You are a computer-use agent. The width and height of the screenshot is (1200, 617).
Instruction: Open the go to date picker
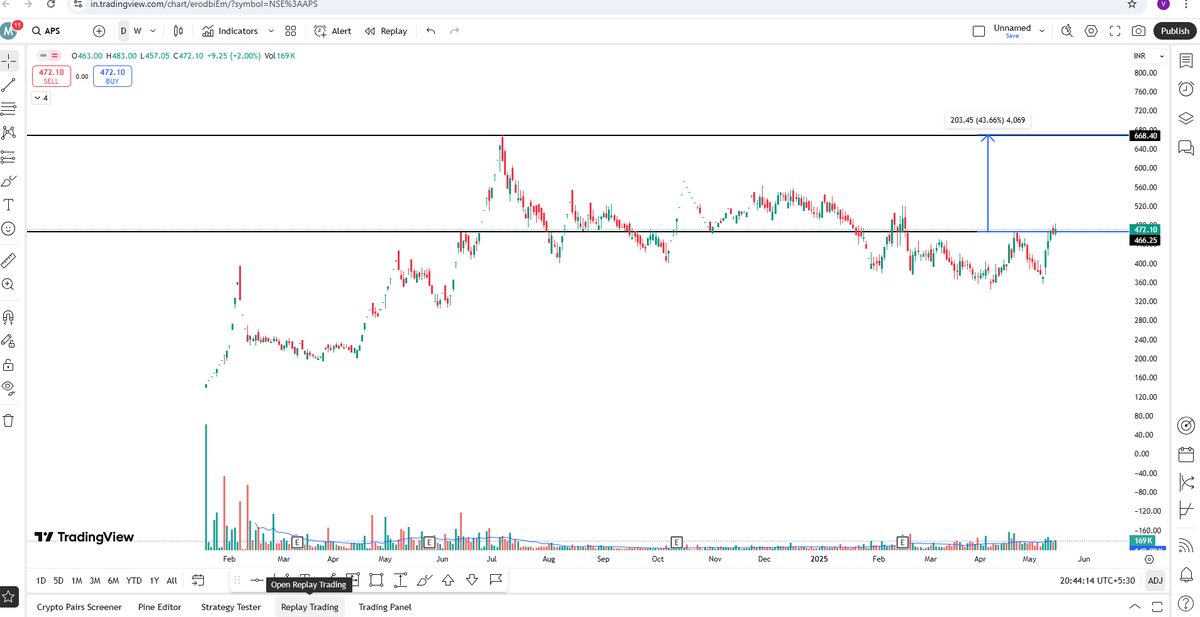[198, 580]
